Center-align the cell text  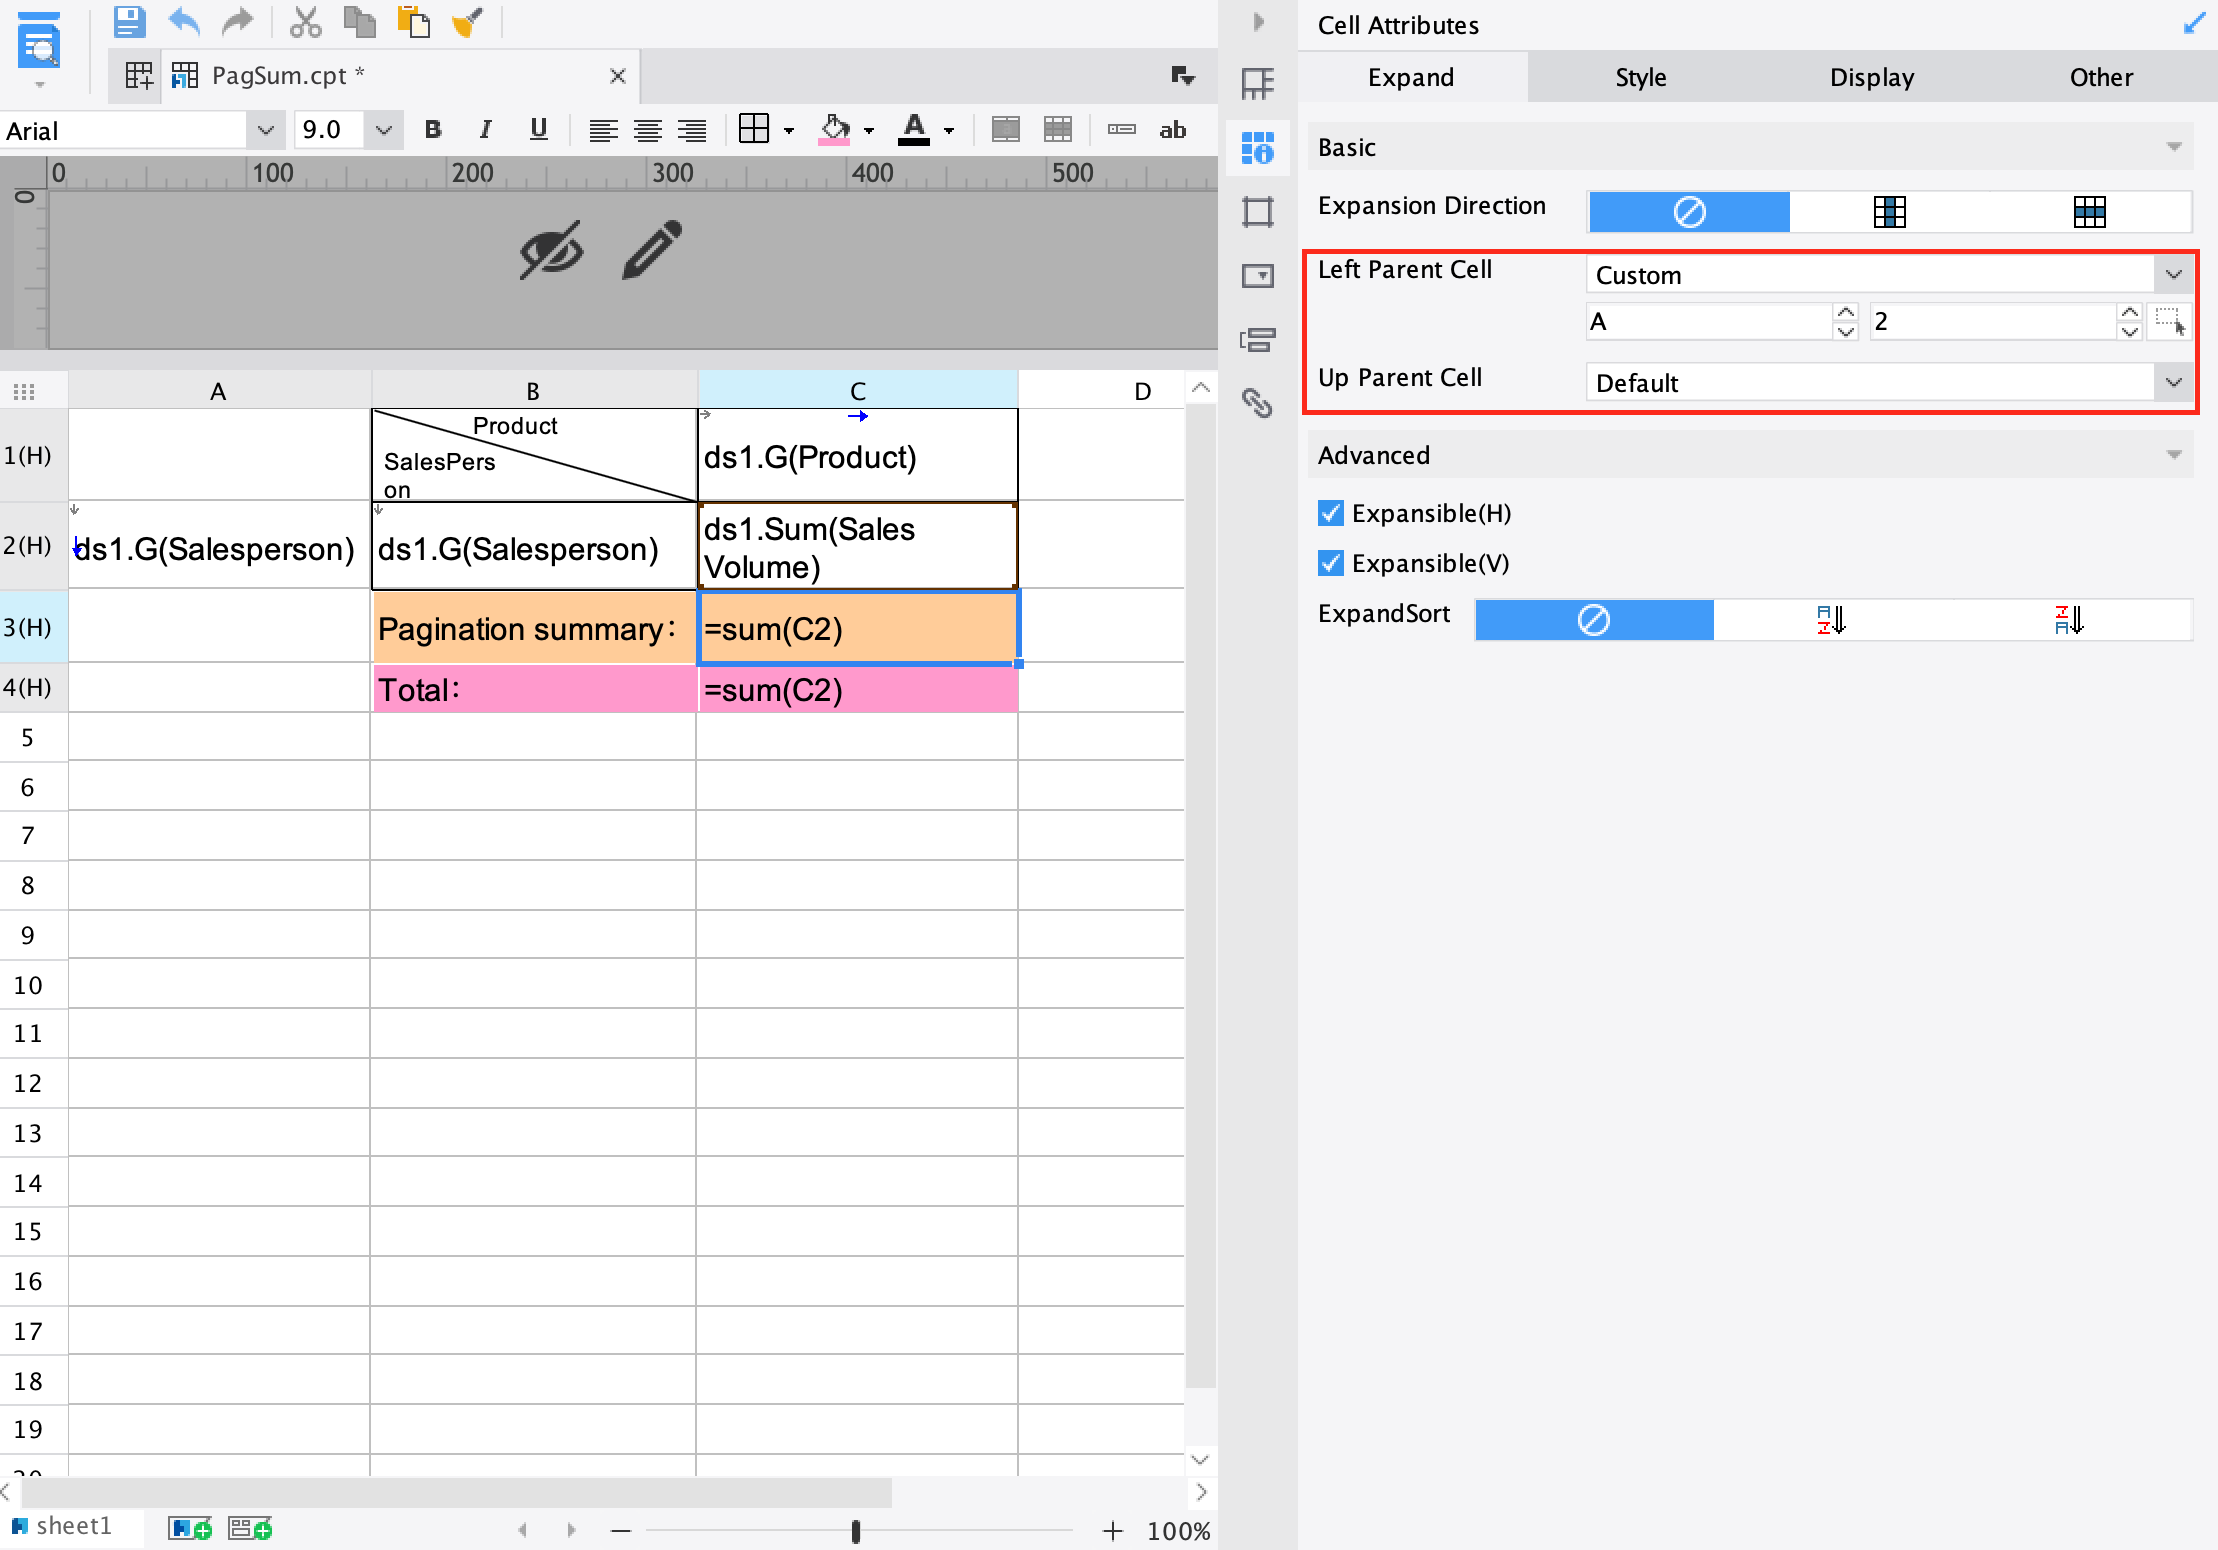pyautogui.click(x=648, y=130)
